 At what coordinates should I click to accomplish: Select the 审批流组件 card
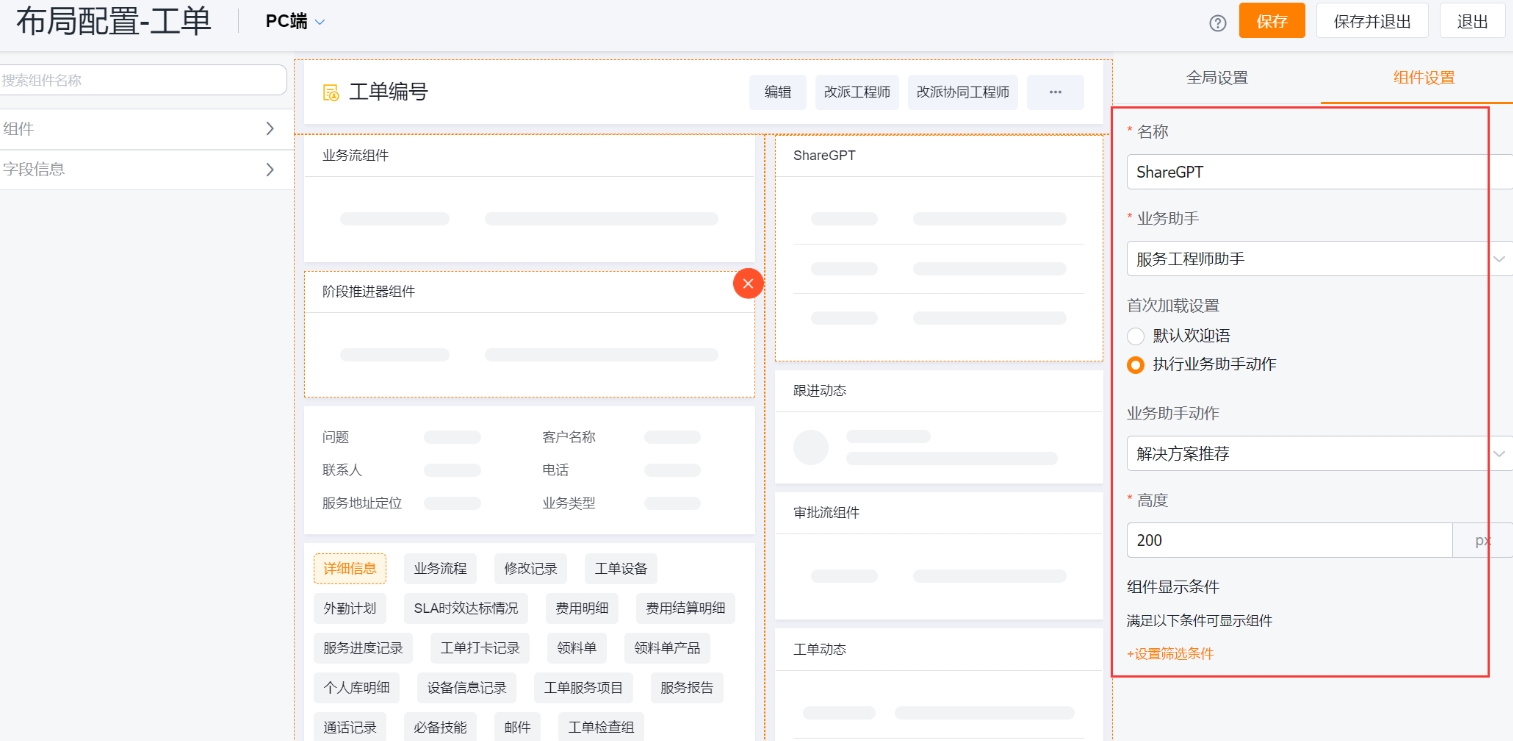pos(939,556)
